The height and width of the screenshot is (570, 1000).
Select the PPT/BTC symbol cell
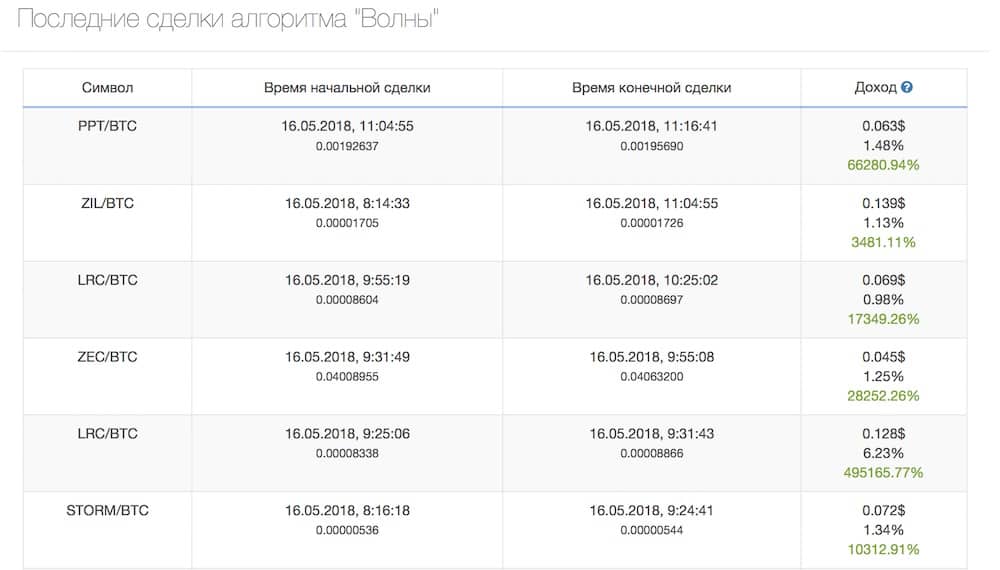[107, 126]
